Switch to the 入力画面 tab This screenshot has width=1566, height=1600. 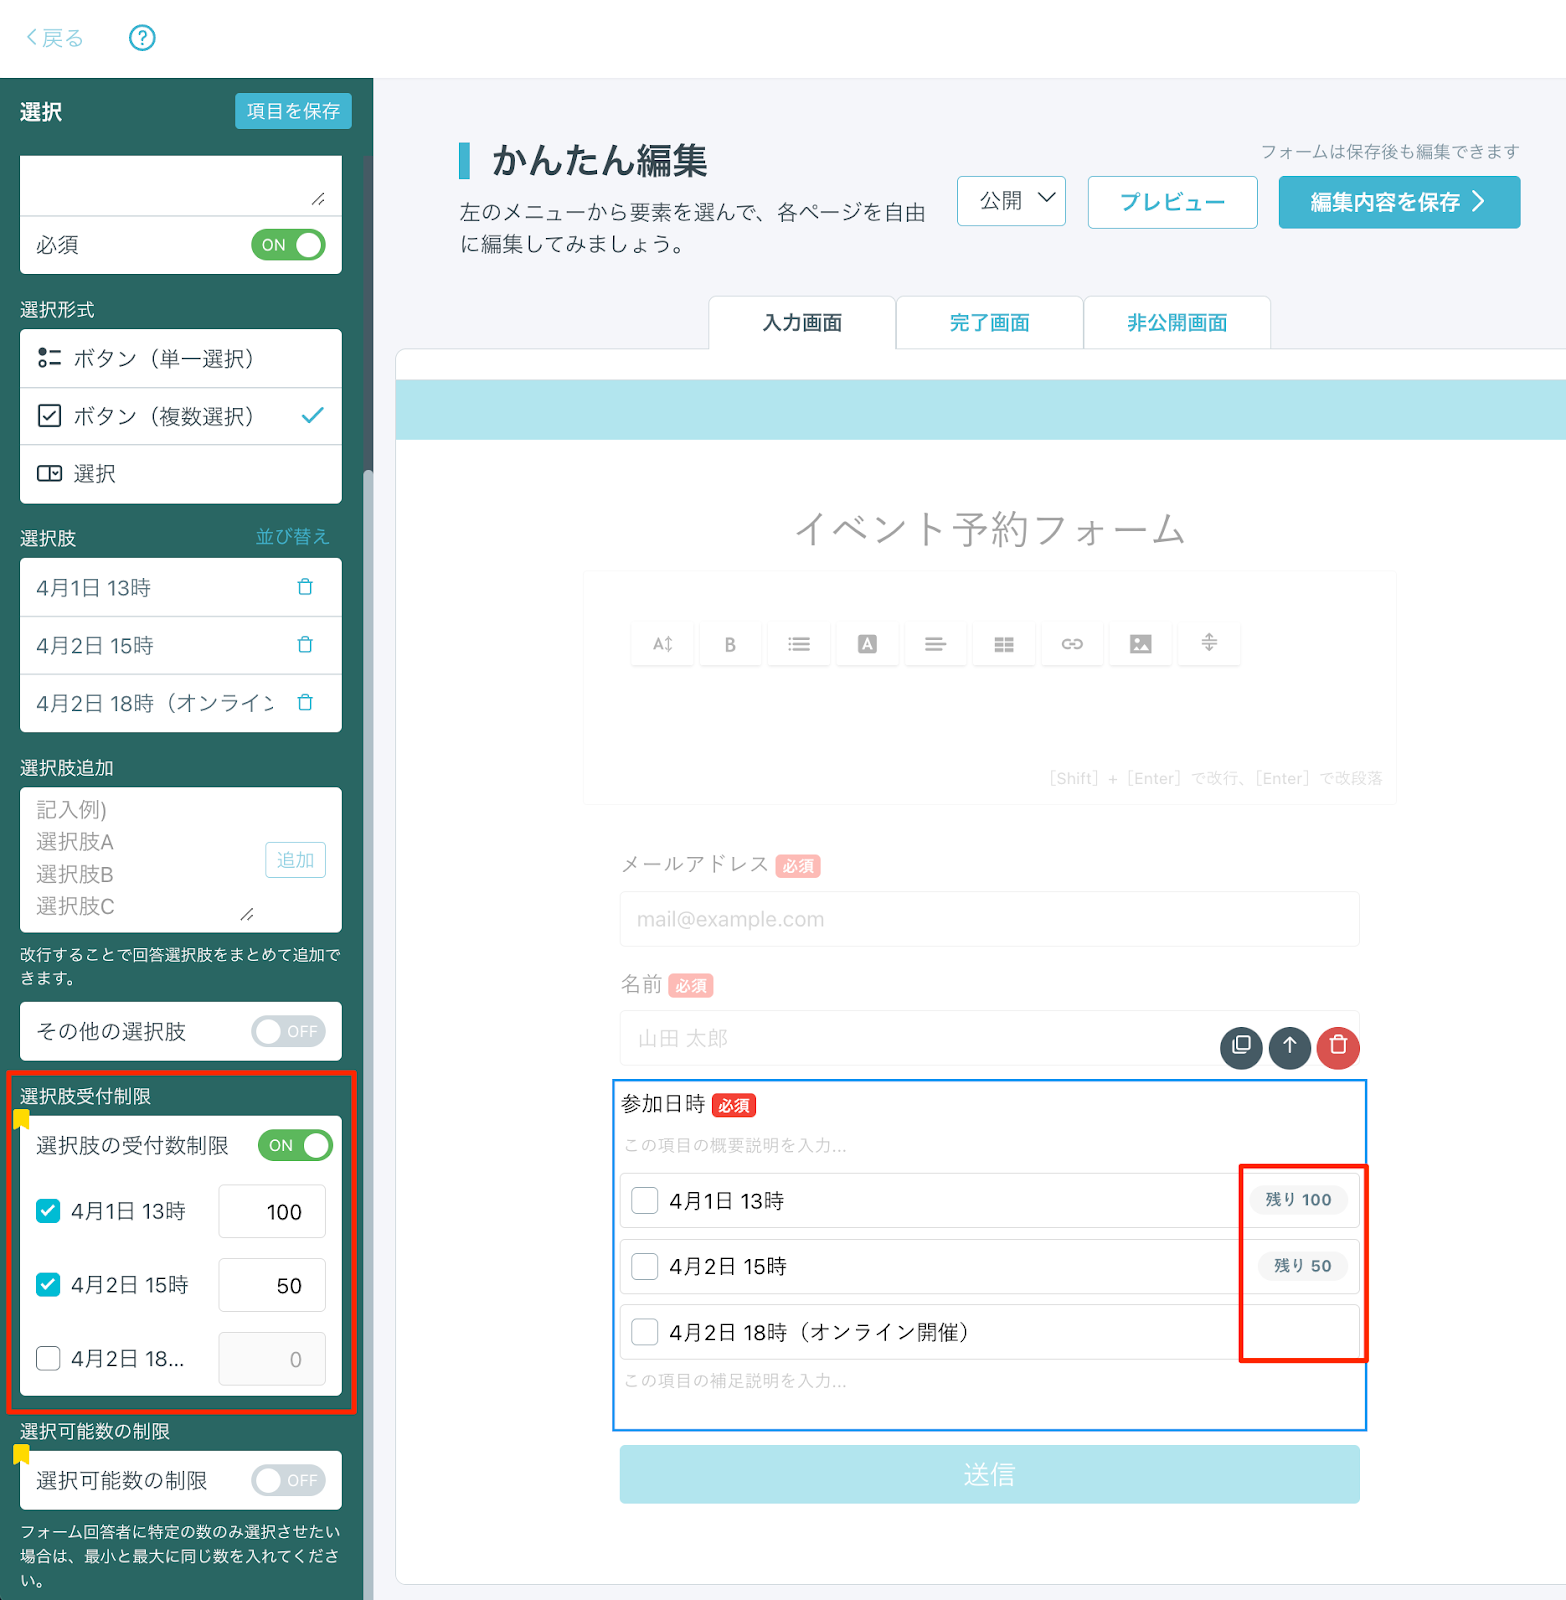pyautogui.click(x=802, y=323)
